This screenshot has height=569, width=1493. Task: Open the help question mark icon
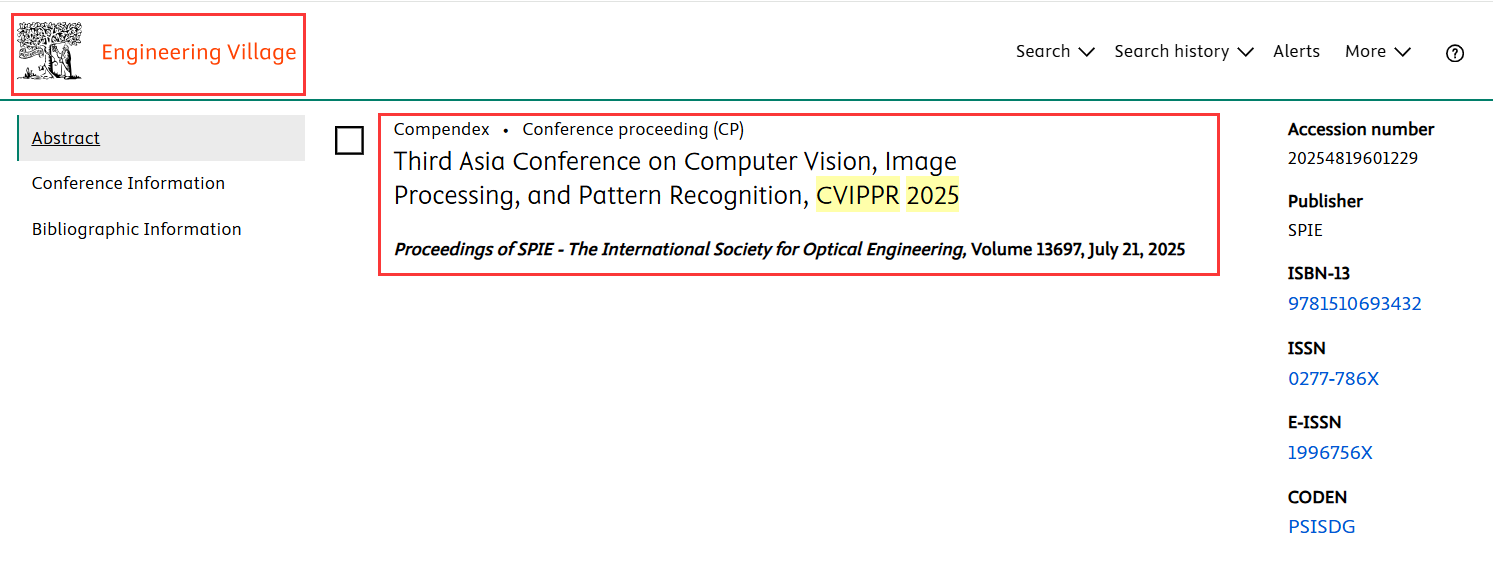[1455, 53]
